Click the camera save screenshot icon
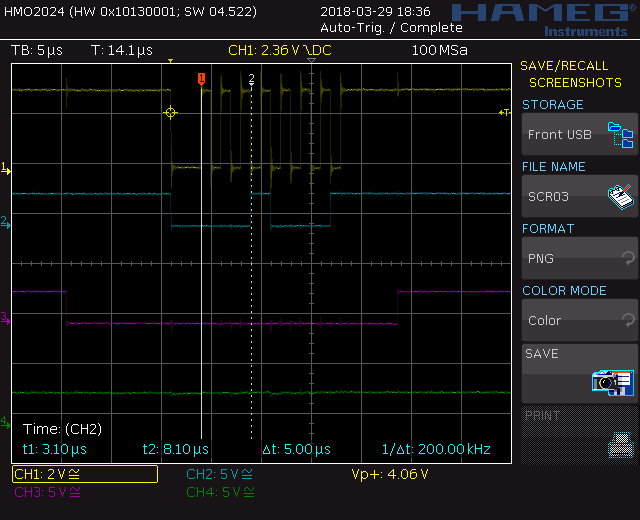The height and width of the screenshot is (520, 640). tap(613, 382)
